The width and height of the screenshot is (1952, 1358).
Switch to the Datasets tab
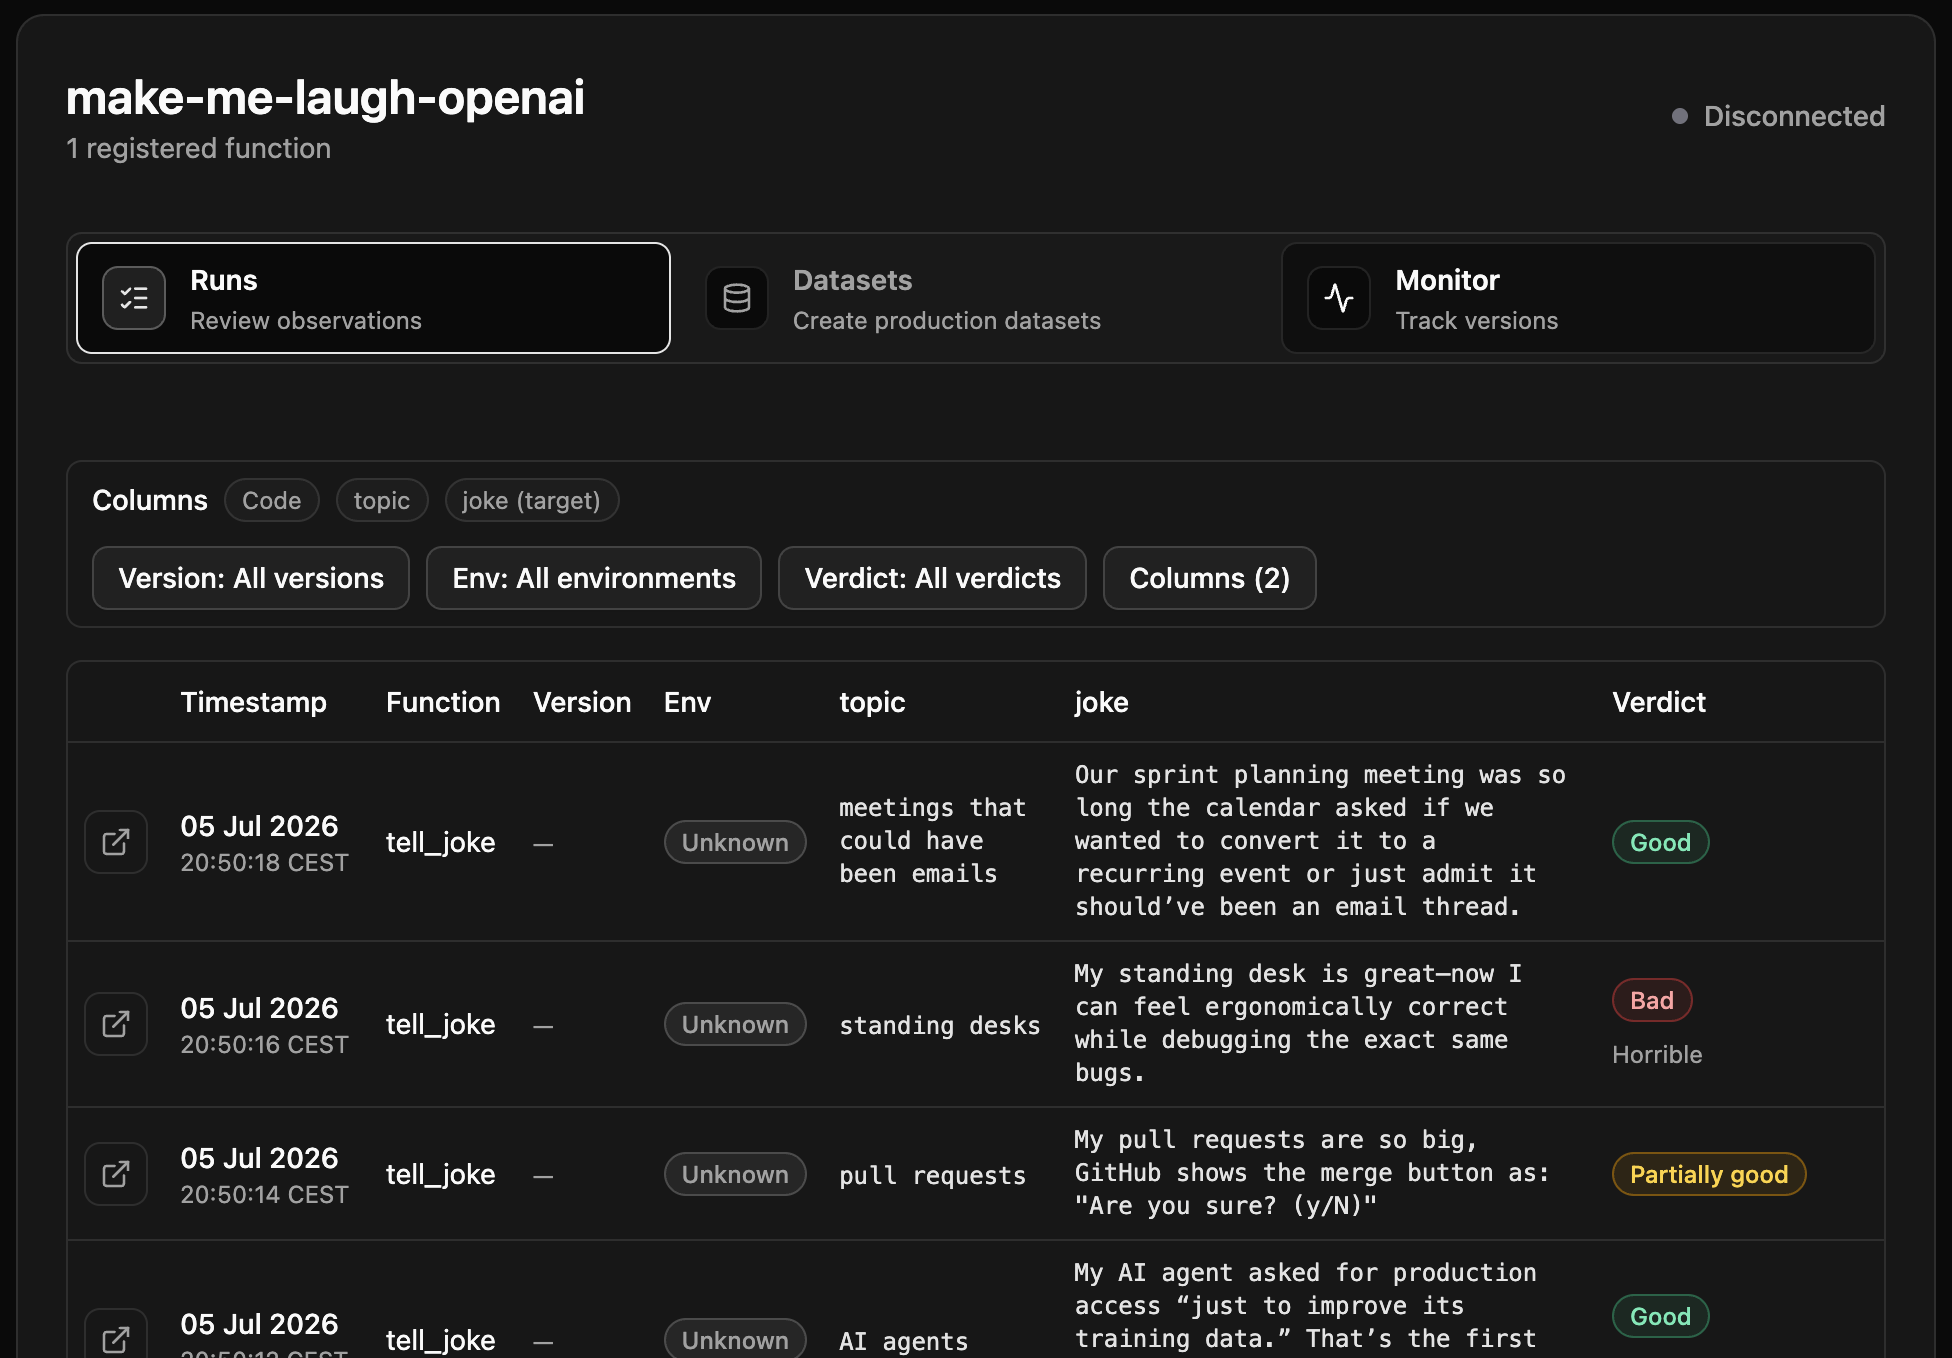point(975,298)
